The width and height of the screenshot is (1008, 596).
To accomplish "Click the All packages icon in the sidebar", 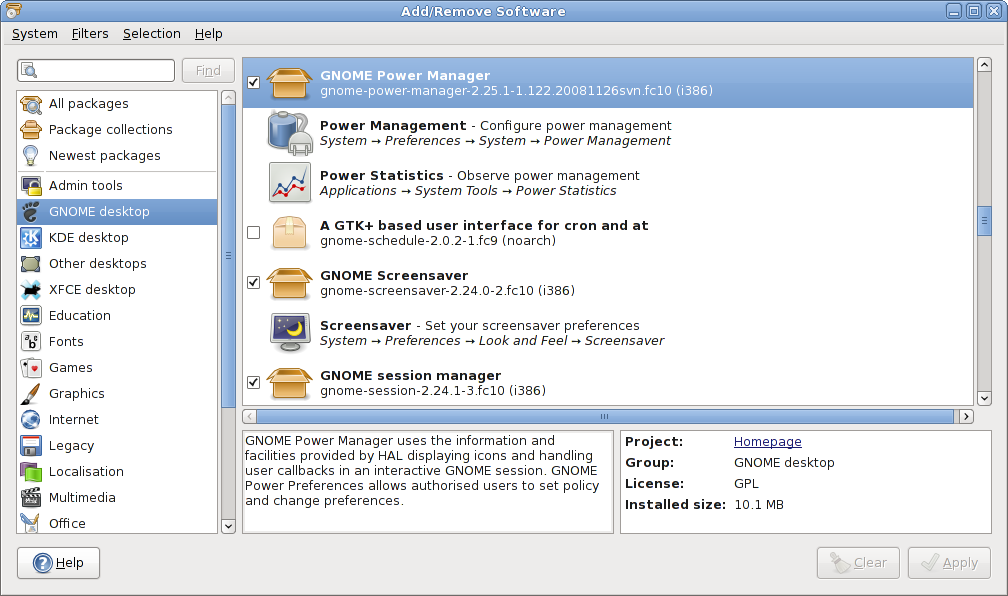I will 31,104.
